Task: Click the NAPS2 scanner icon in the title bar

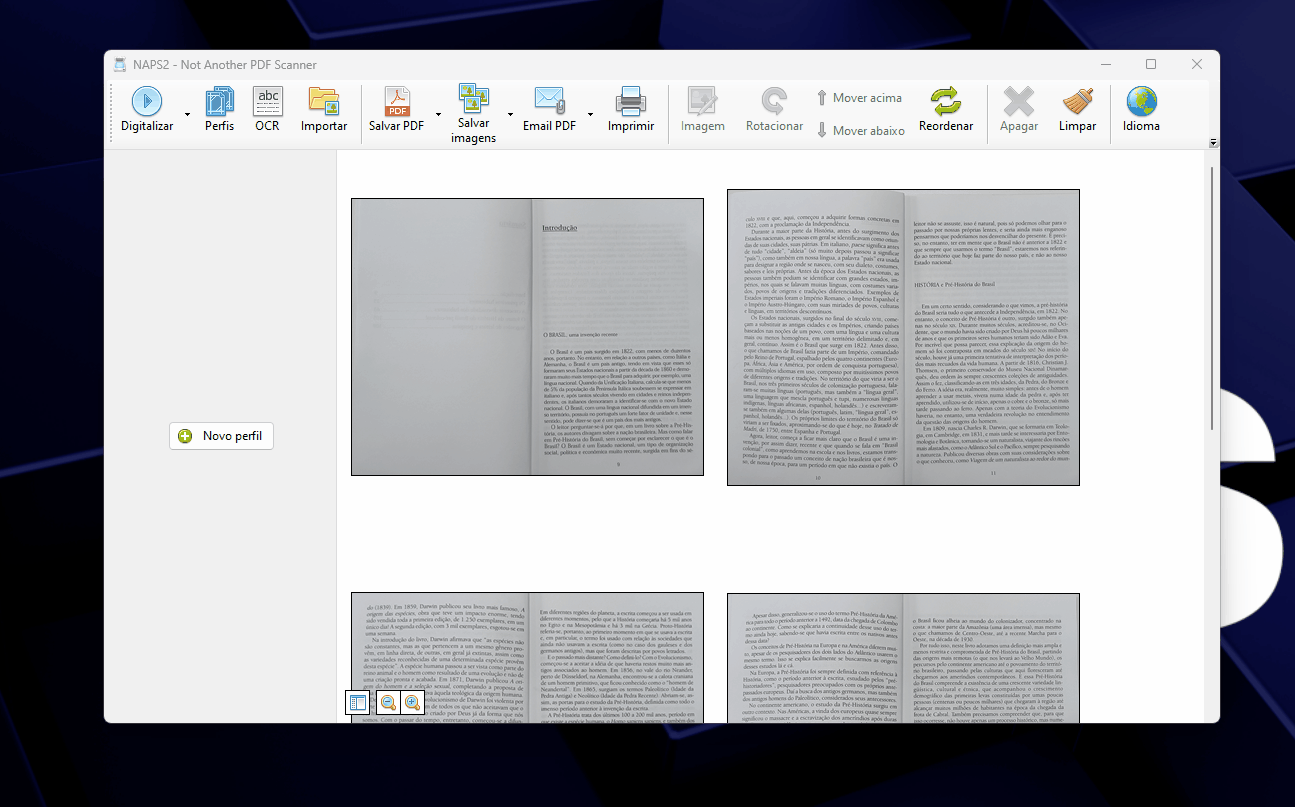Action: click(120, 65)
